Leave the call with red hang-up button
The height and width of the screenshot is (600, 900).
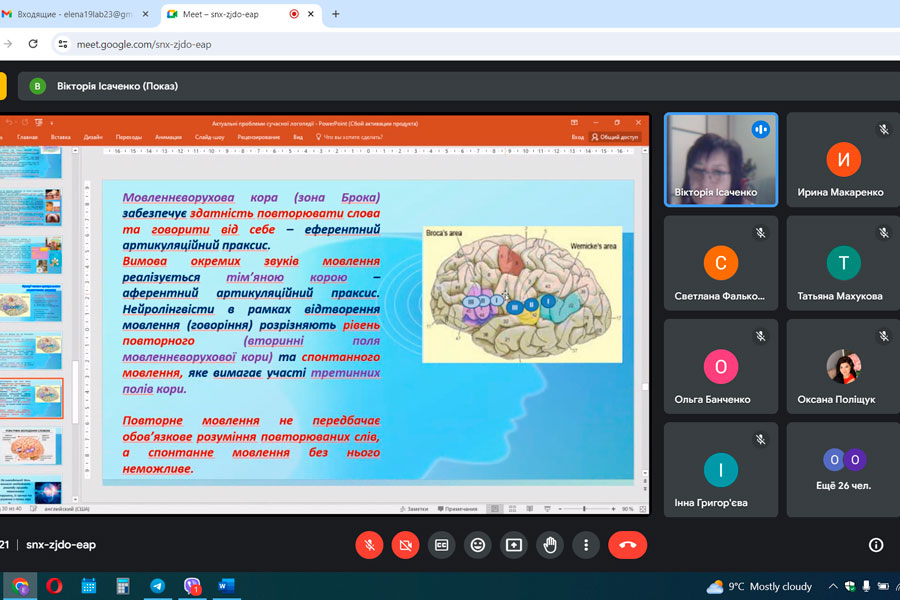627,545
